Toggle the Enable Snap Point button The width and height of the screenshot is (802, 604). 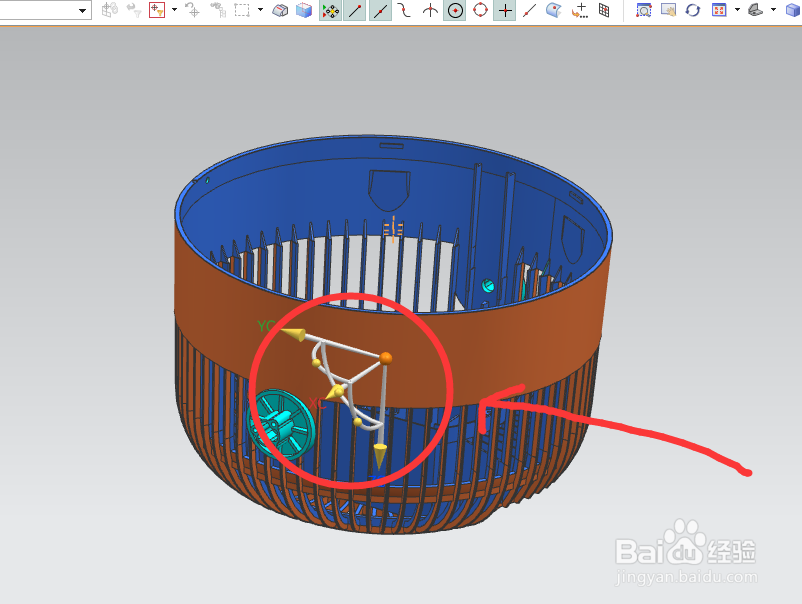click(330, 11)
